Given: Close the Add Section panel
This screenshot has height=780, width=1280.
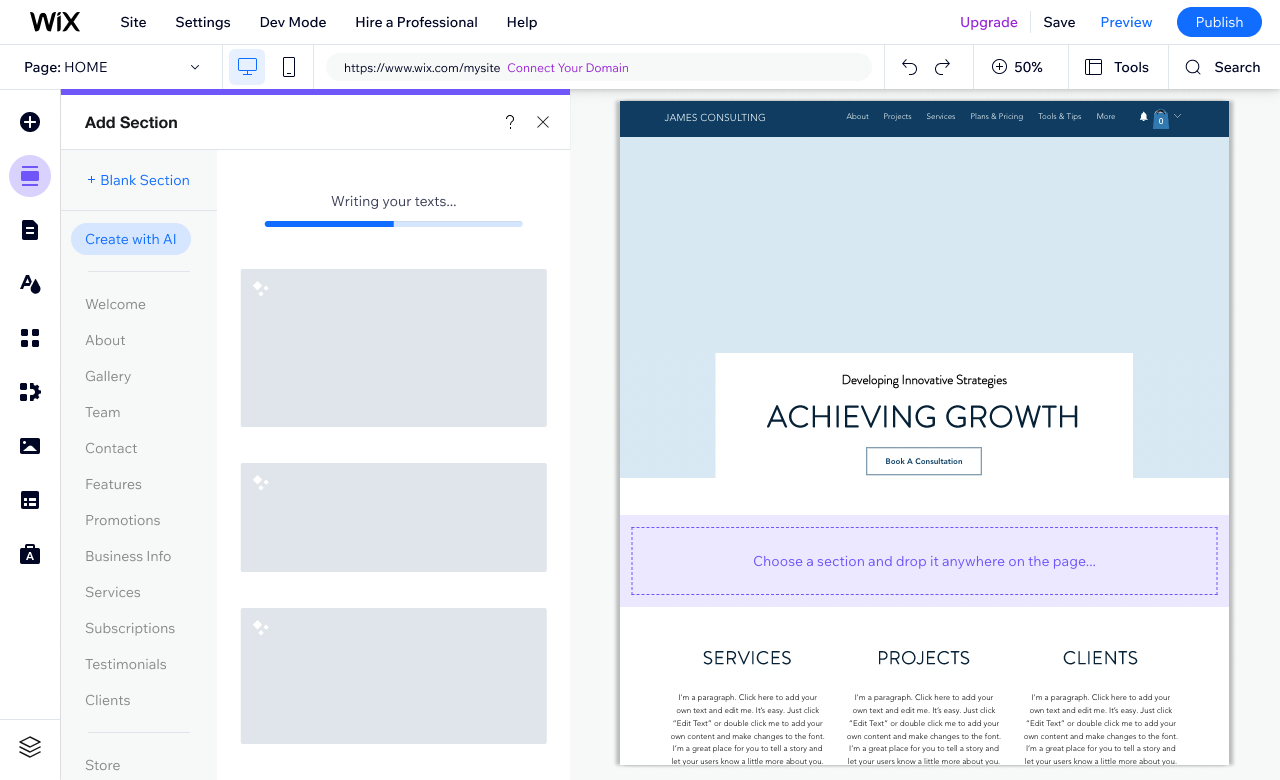Looking at the screenshot, I should coord(543,122).
